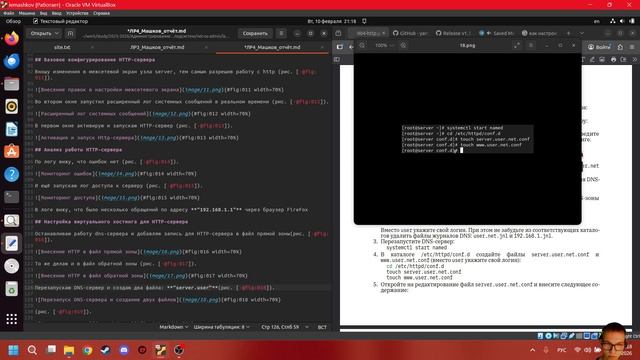Open the text editor hamburger menu
Screen dimensions: 640x360
(x=281, y=33)
